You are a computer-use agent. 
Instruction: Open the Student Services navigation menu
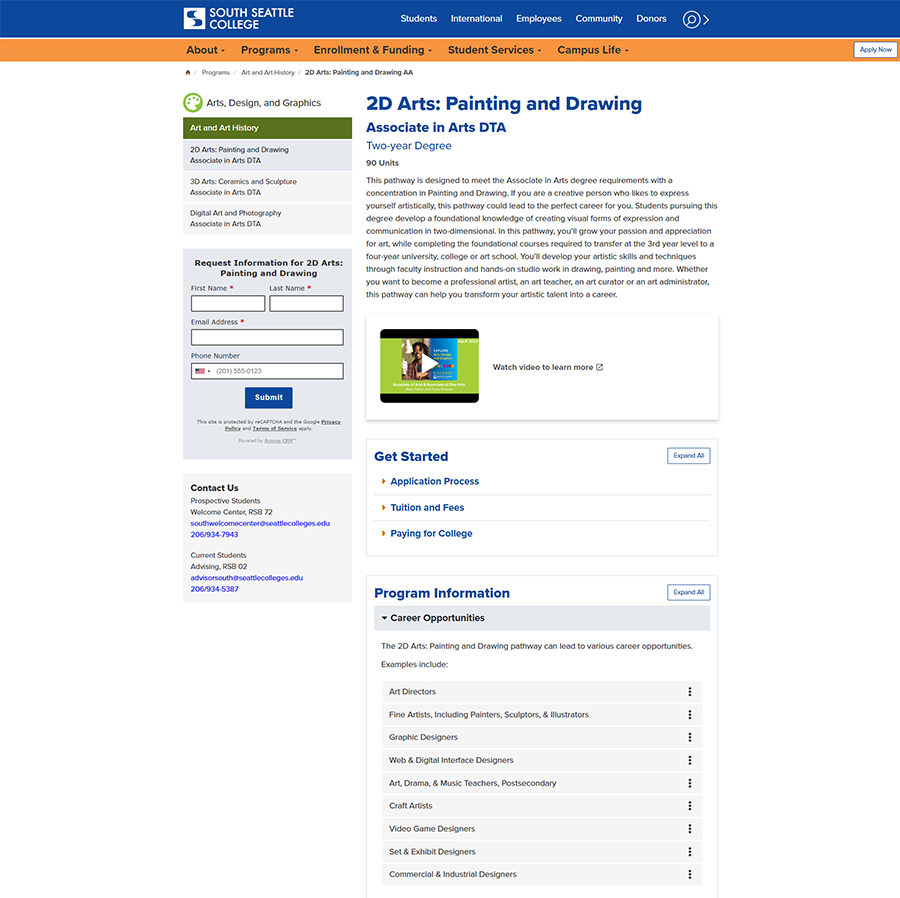point(494,50)
